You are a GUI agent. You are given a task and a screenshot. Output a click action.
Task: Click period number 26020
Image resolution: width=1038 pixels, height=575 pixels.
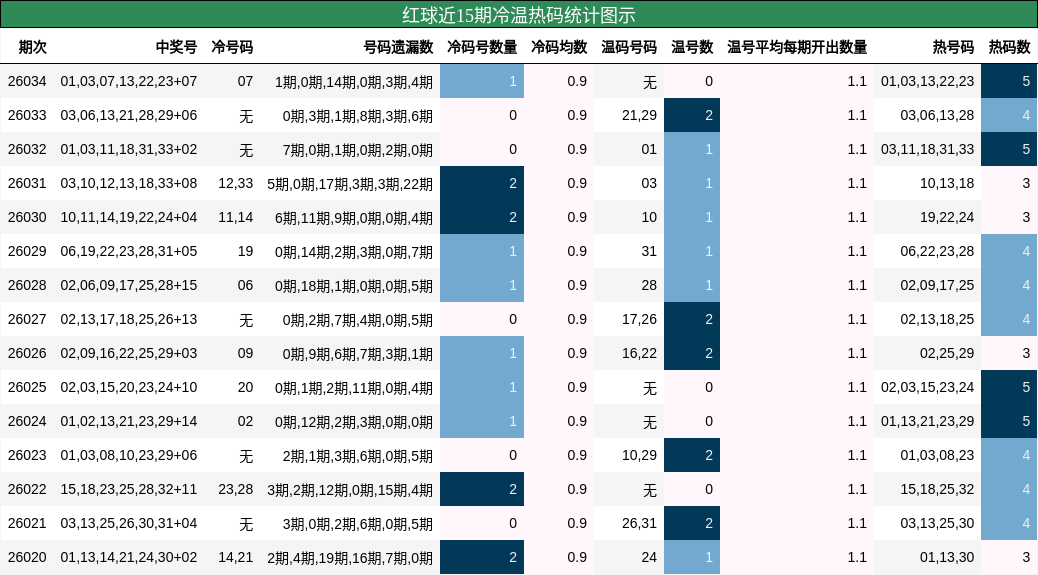pyautogui.click(x=27, y=557)
